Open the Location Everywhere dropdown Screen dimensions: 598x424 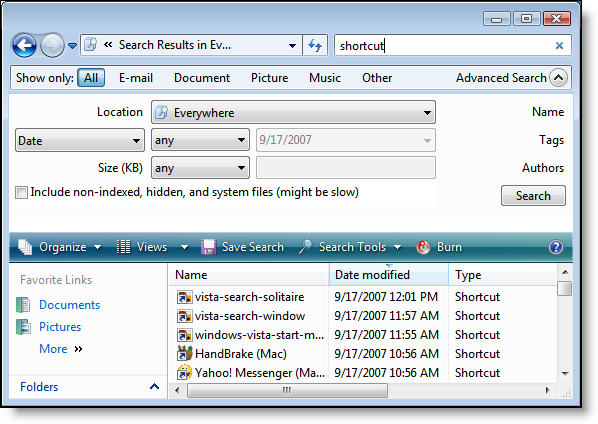(x=293, y=112)
